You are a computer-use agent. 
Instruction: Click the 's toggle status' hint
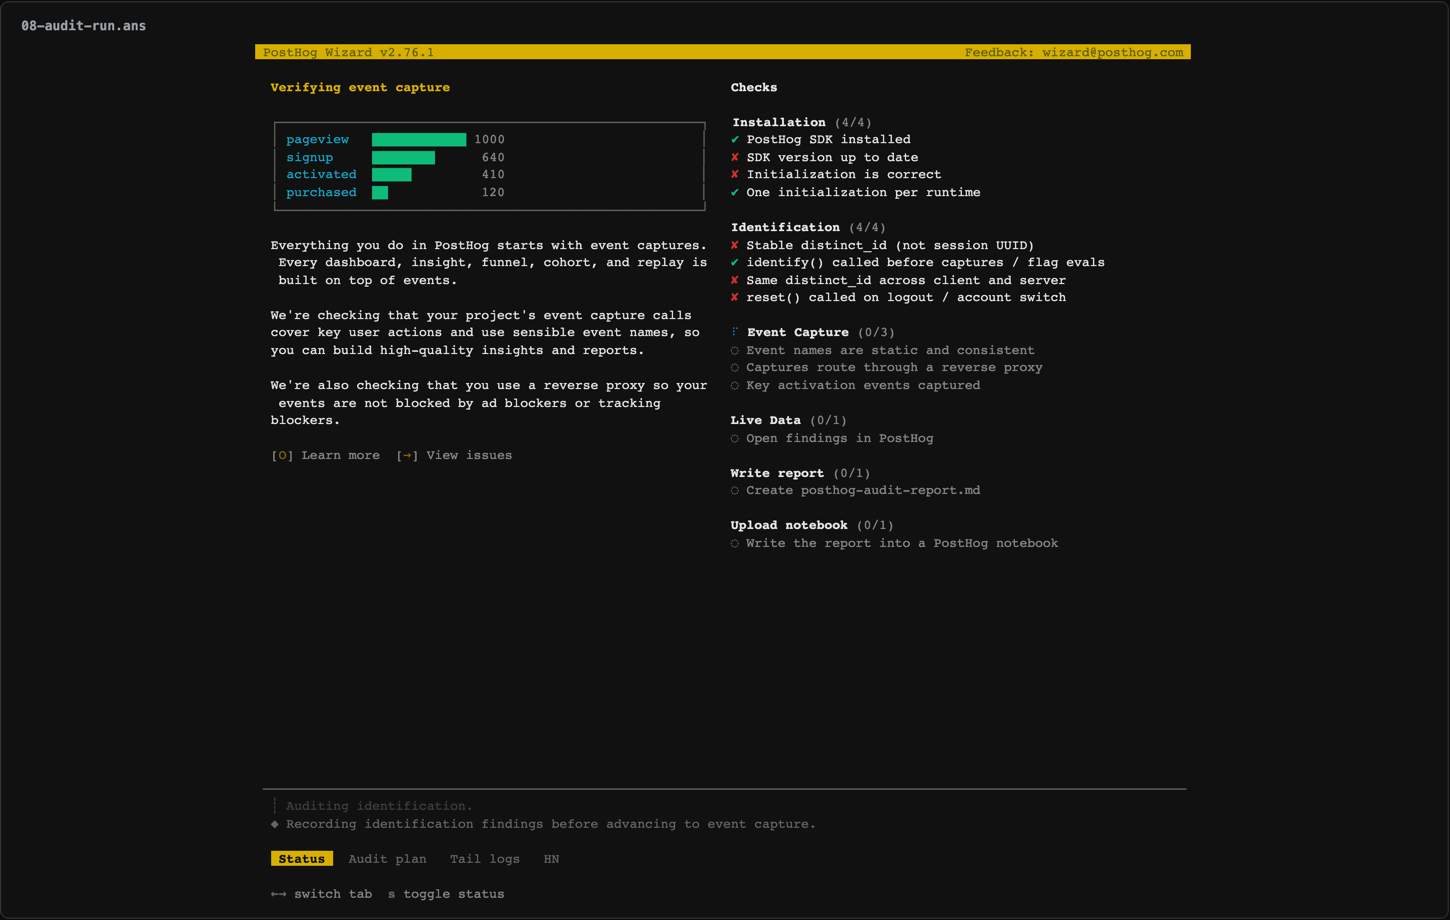(x=446, y=894)
